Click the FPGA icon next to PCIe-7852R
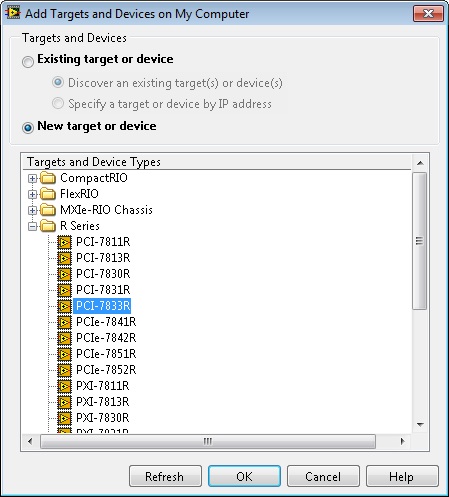 [x=64, y=370]
